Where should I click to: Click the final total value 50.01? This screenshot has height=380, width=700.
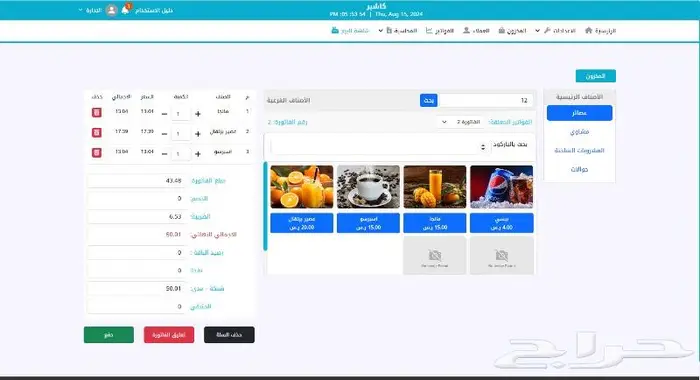(173, 234)
